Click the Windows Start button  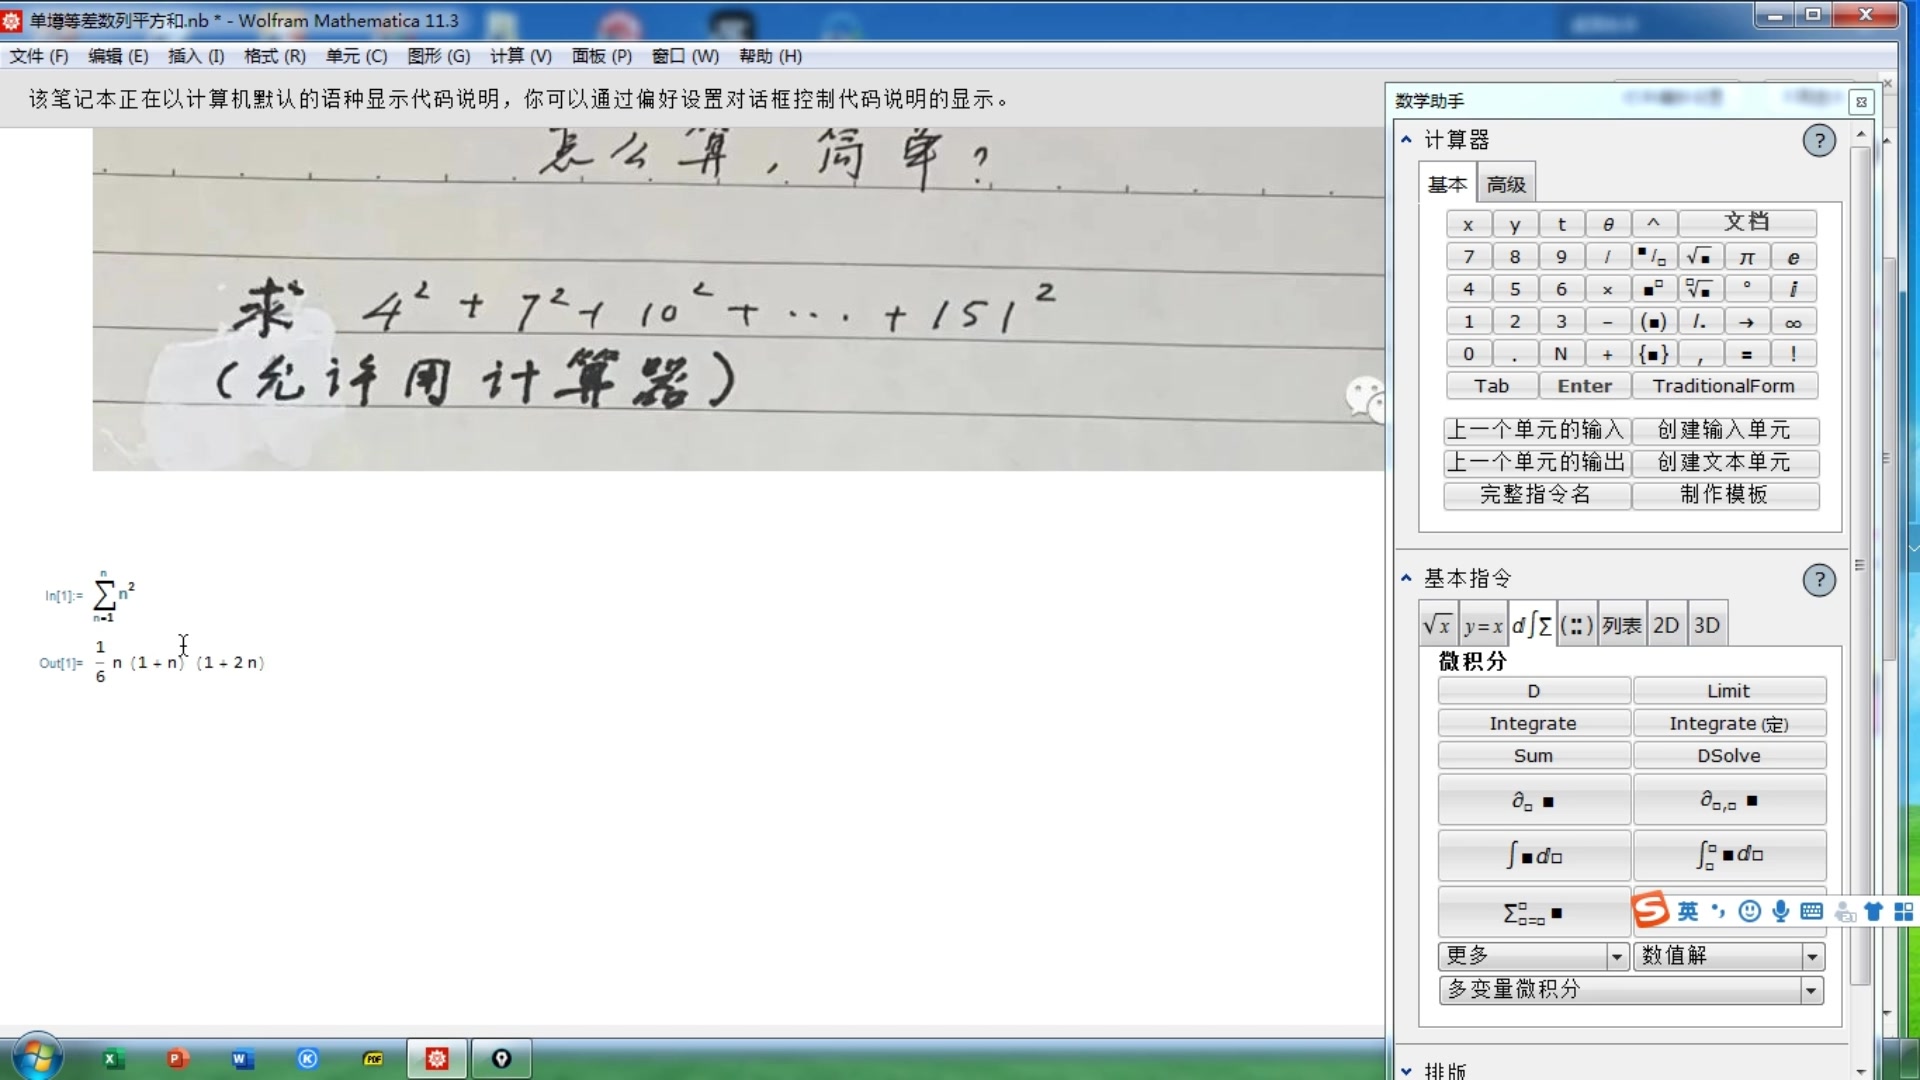(37, 1056)
